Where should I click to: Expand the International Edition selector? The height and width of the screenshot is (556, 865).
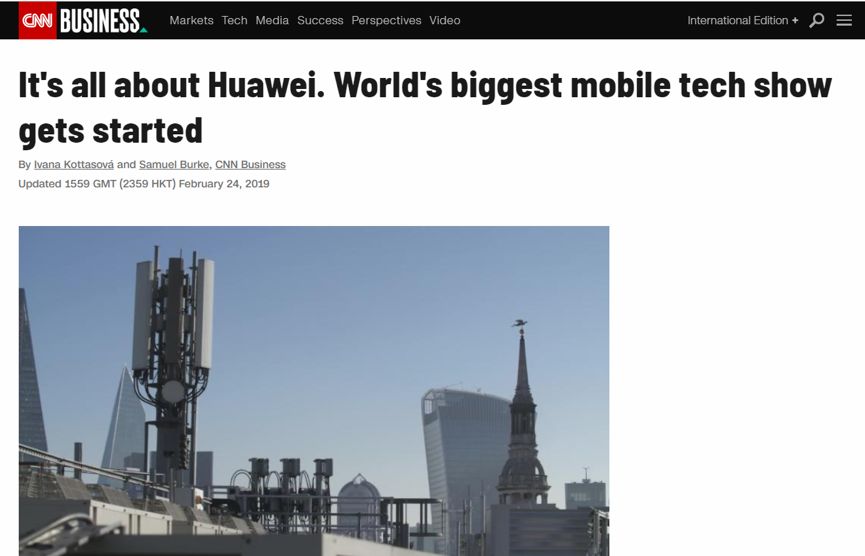[743, 20]
